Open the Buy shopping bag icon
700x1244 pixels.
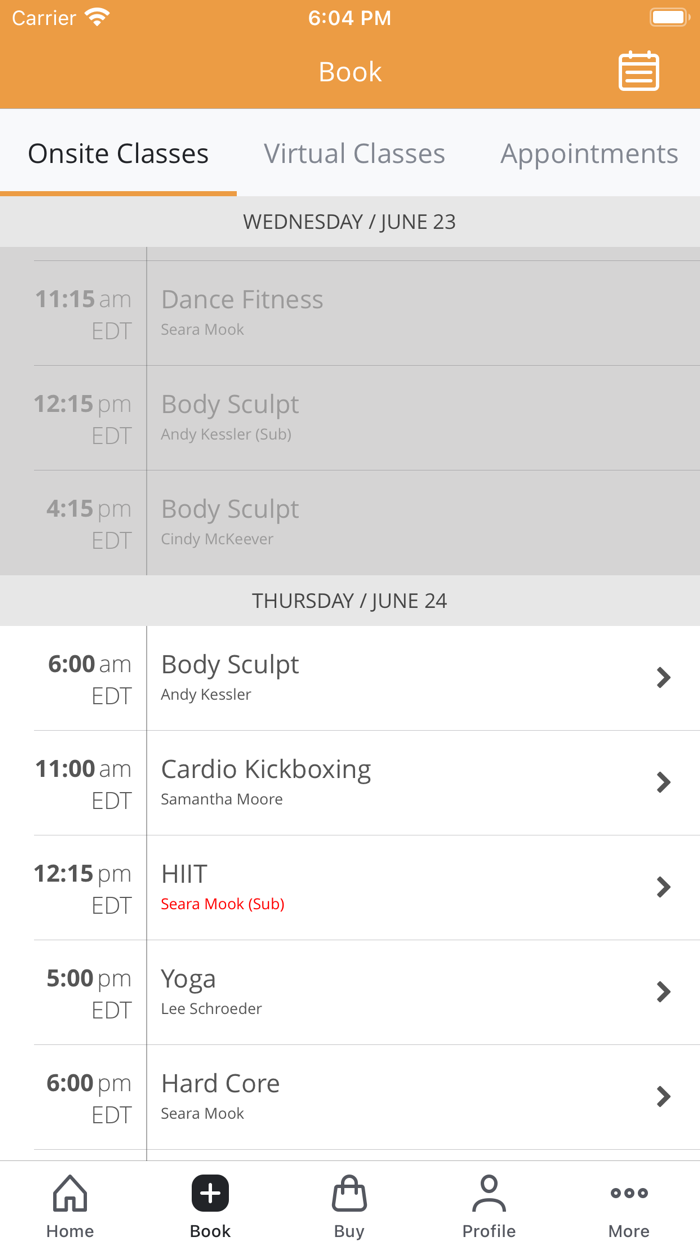click(x=349, y=1193)
